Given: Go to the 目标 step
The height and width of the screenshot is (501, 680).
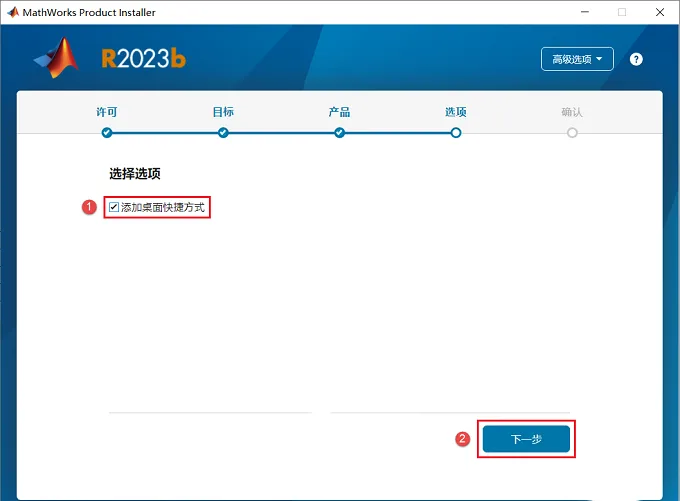Looking at the screenshot, I should [223, 112].
